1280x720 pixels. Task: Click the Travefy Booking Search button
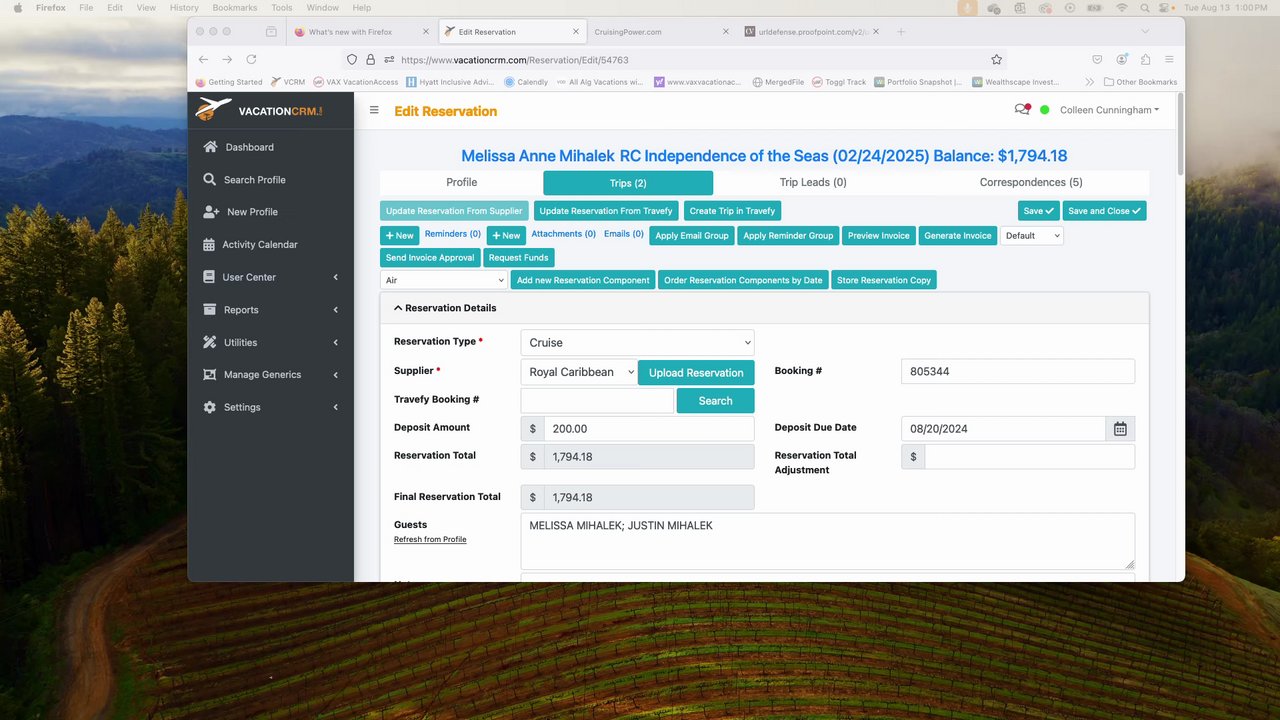715,400
